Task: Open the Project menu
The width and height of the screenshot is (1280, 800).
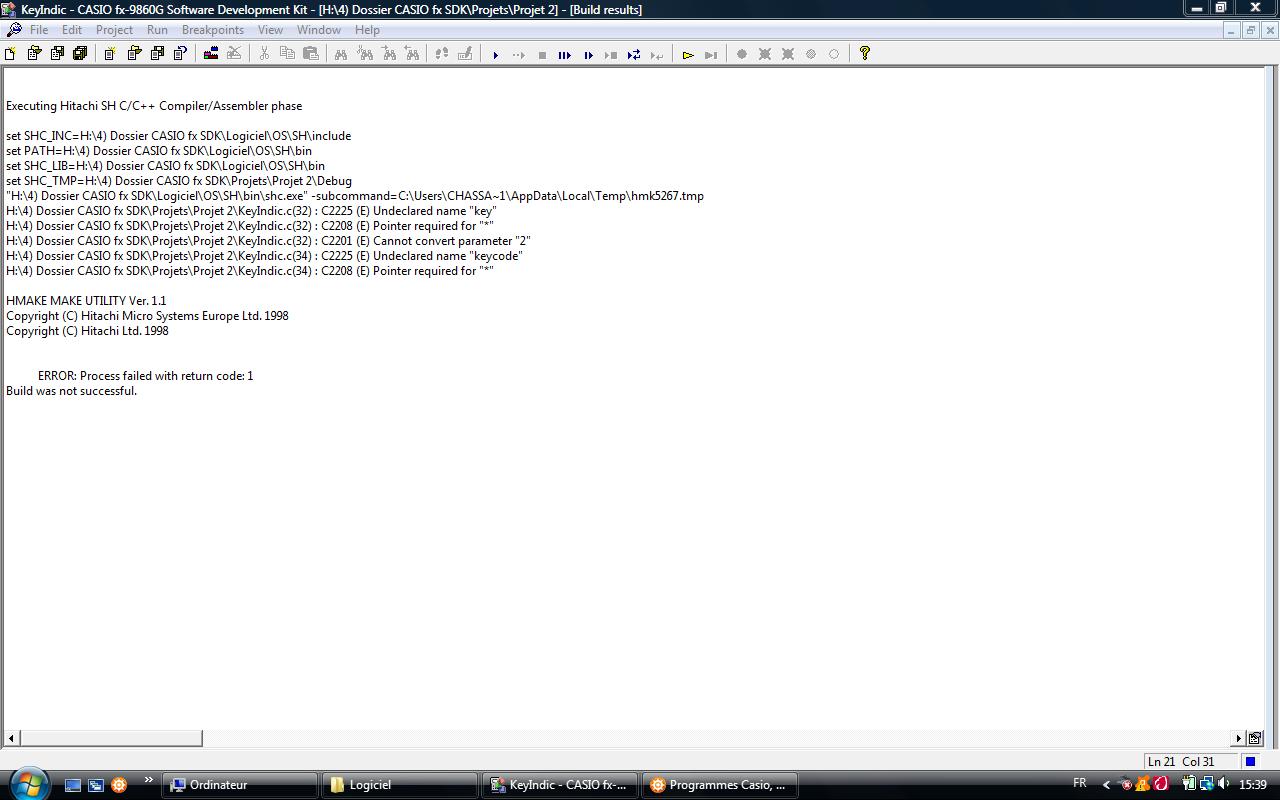Action: click(114, 30)
